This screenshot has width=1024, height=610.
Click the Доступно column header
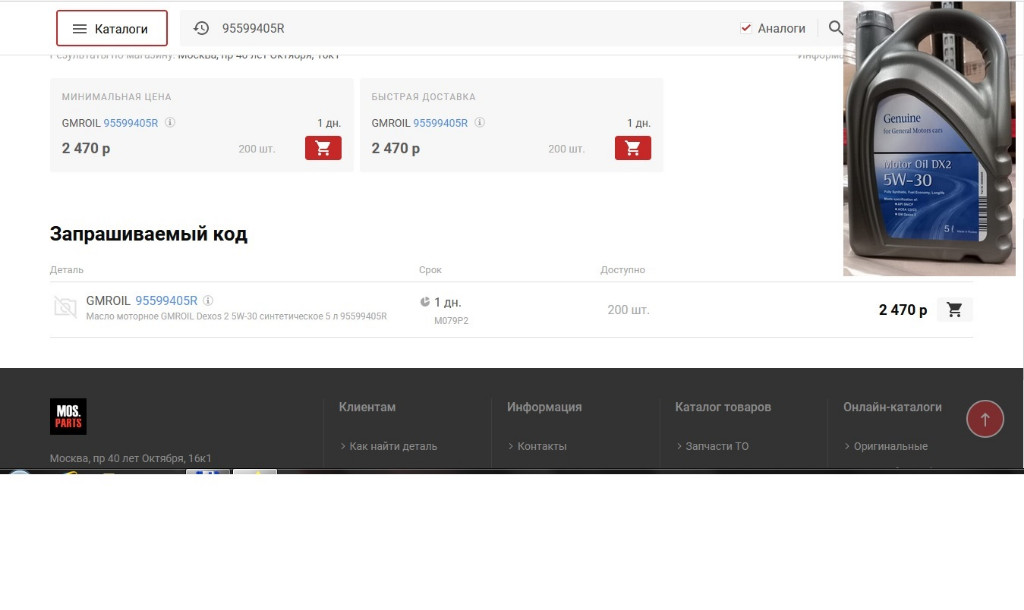point(622,270)
